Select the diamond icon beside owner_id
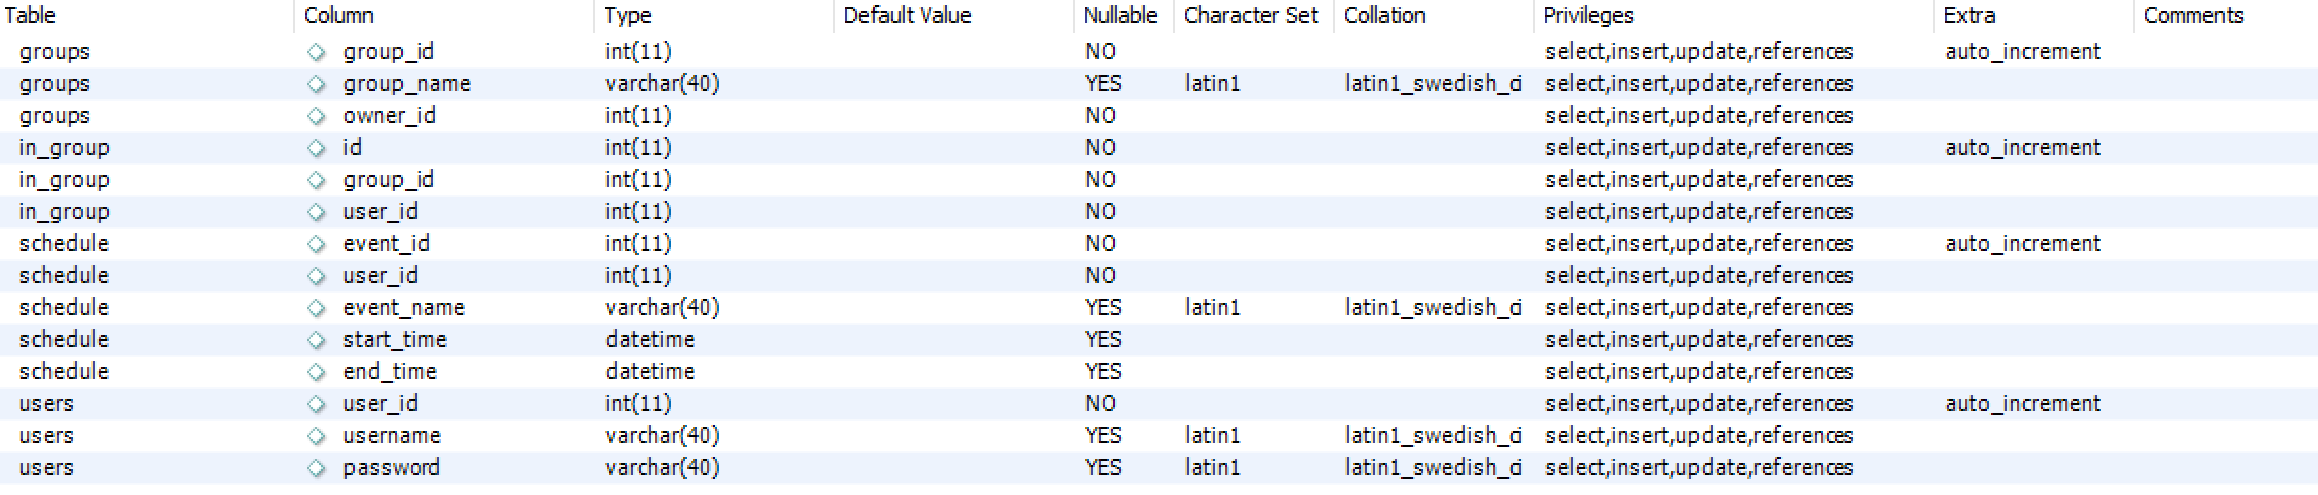 coord(316,116)
